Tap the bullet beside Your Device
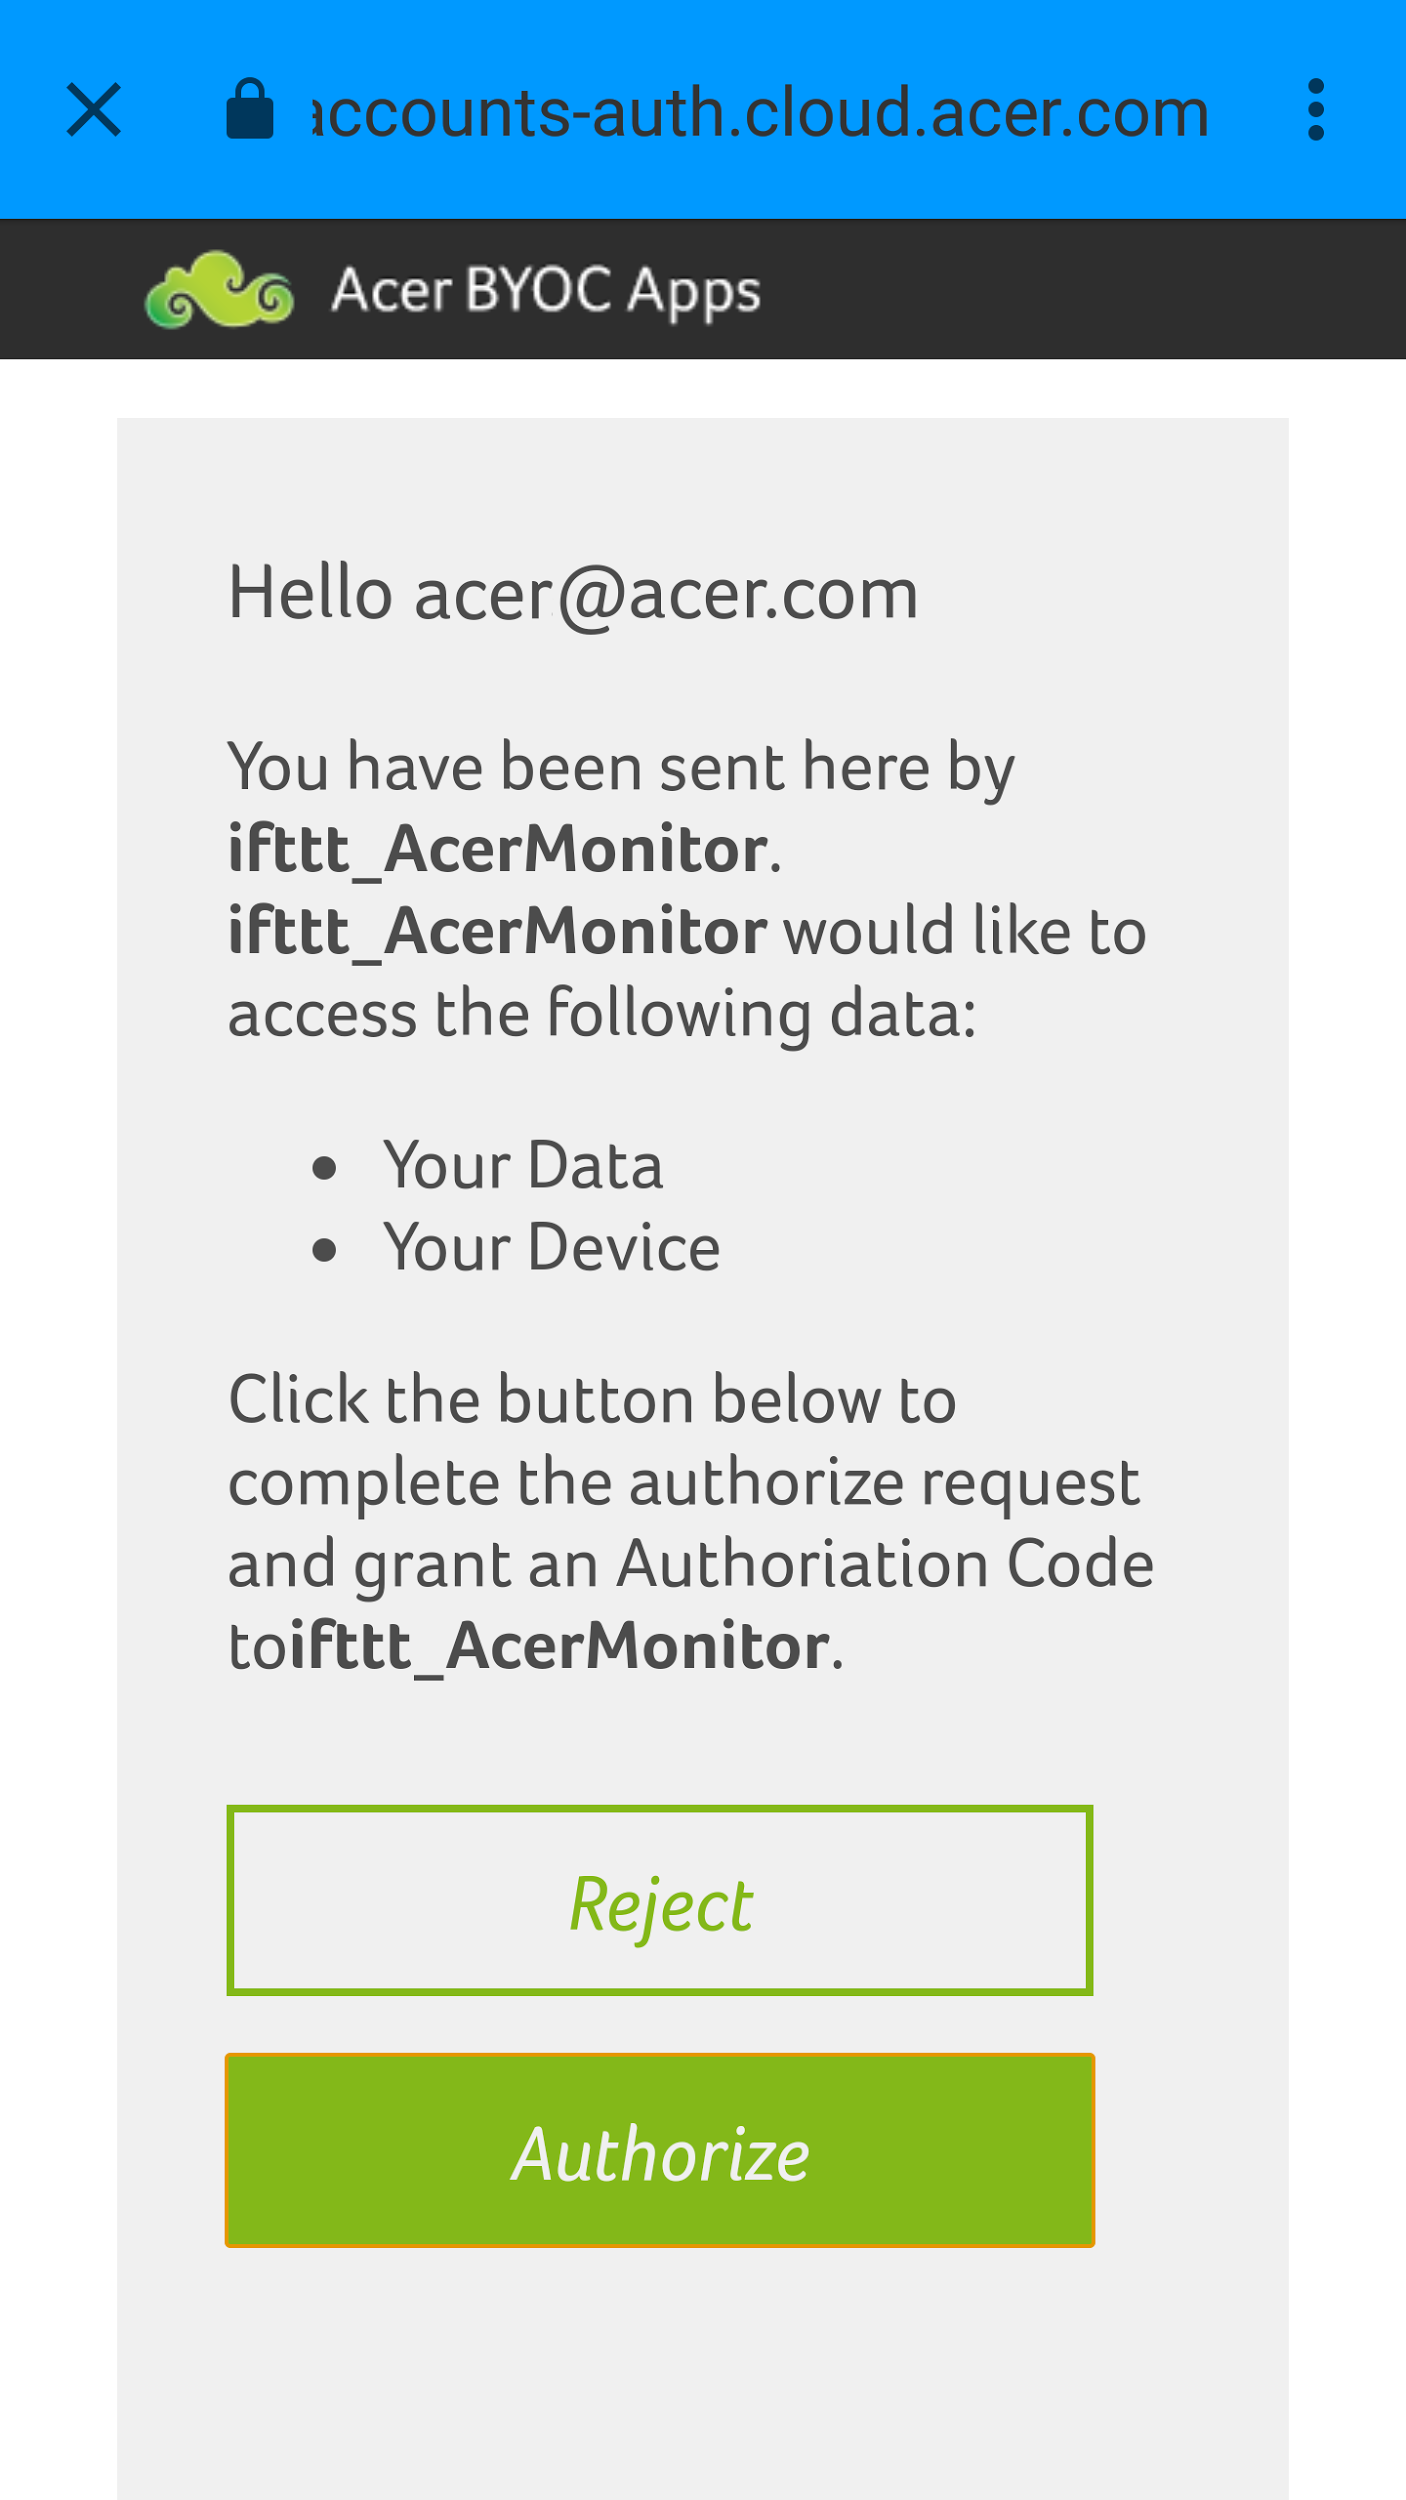 [x=324, y=1250]
